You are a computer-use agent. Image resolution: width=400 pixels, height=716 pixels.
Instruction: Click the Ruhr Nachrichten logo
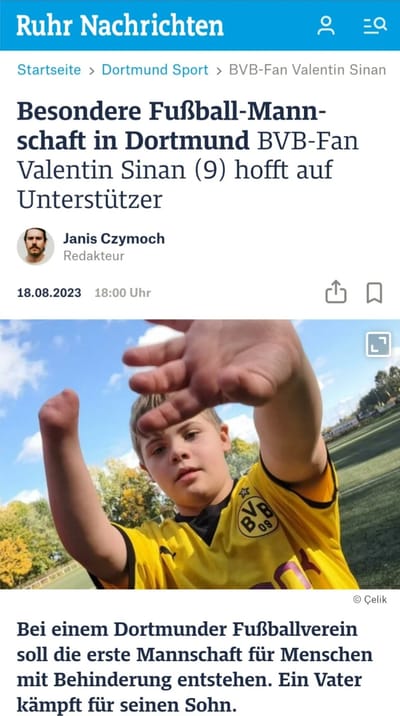120,25
